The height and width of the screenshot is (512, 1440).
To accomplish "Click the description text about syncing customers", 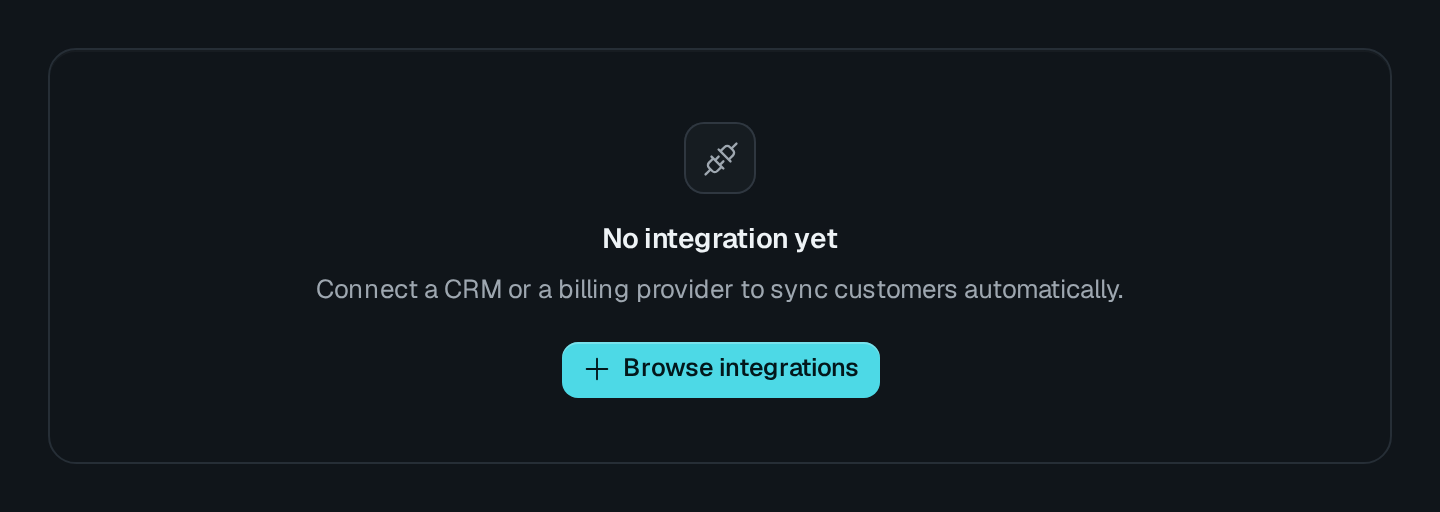I will point(720,290).
